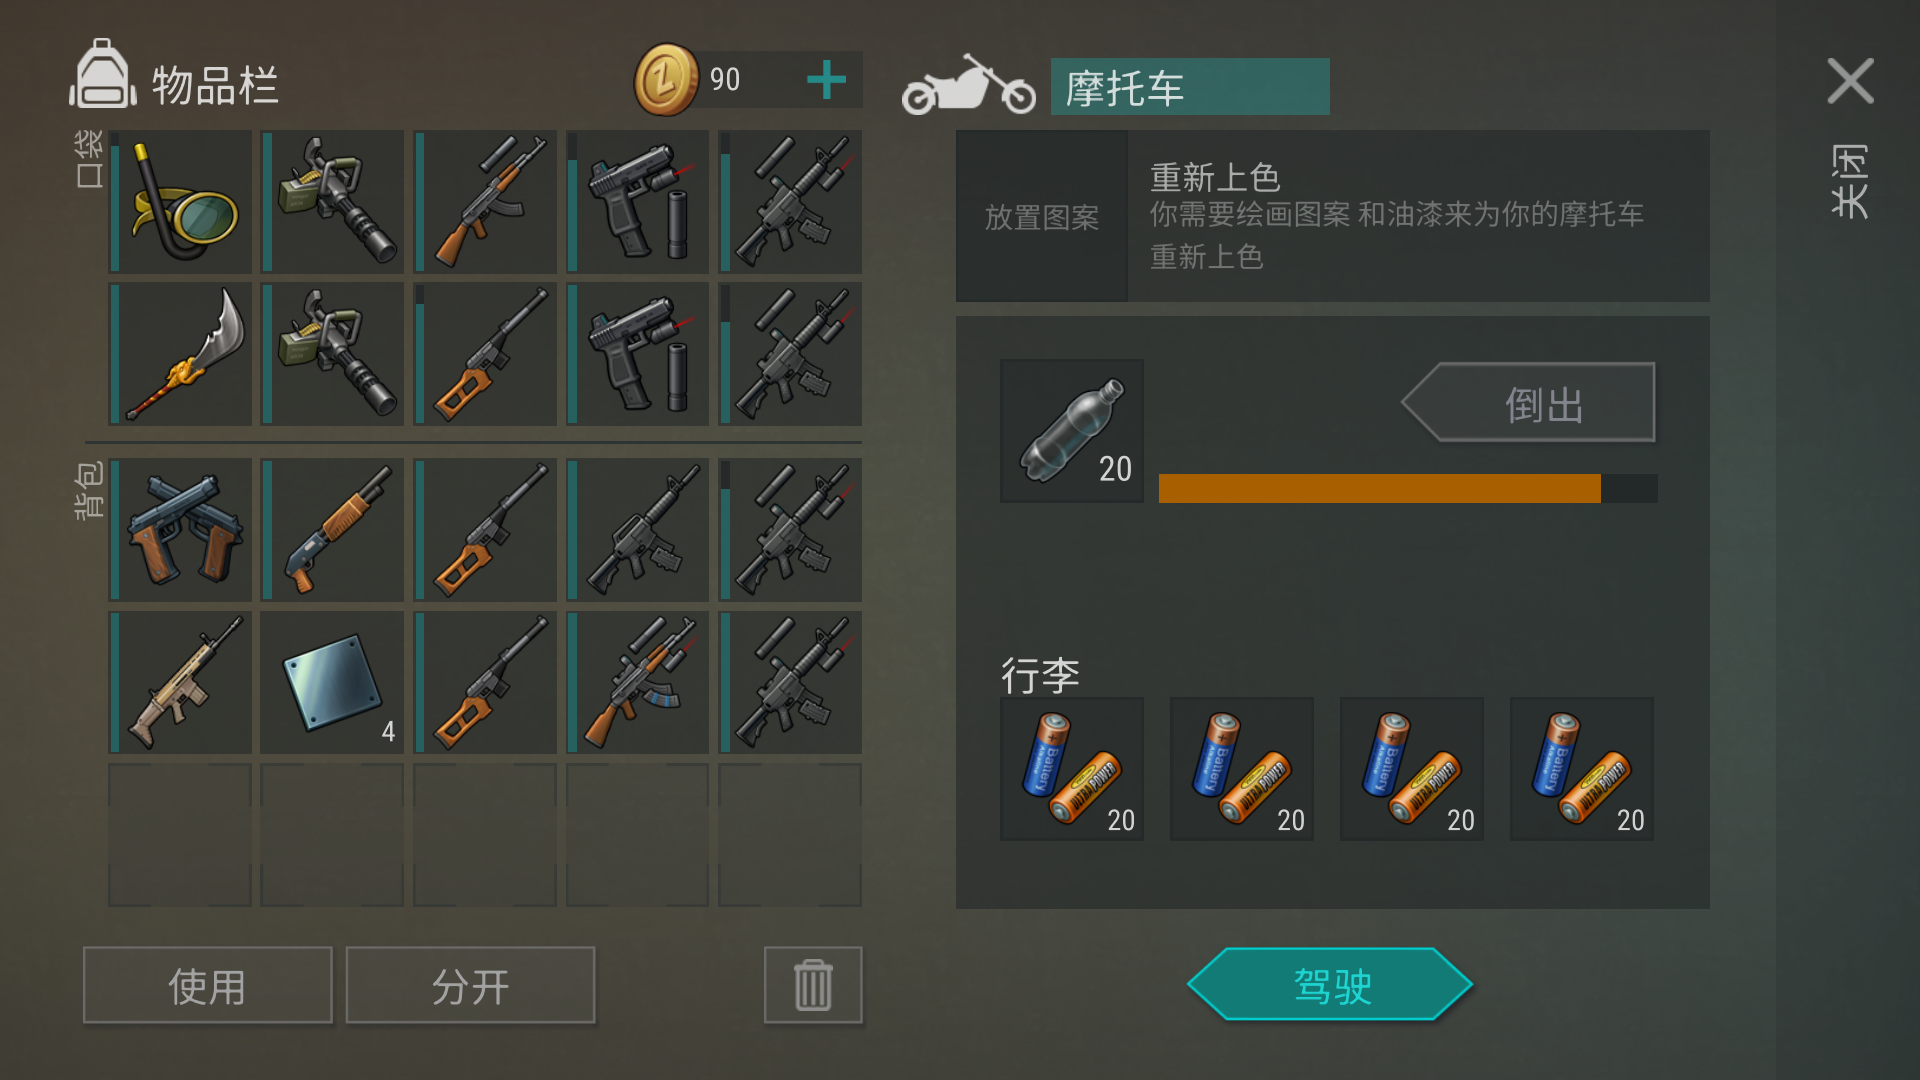Viewport: 1920px width, 1080px height.
Task: Select the metal plate stack of 4
Action: [333, 683]
